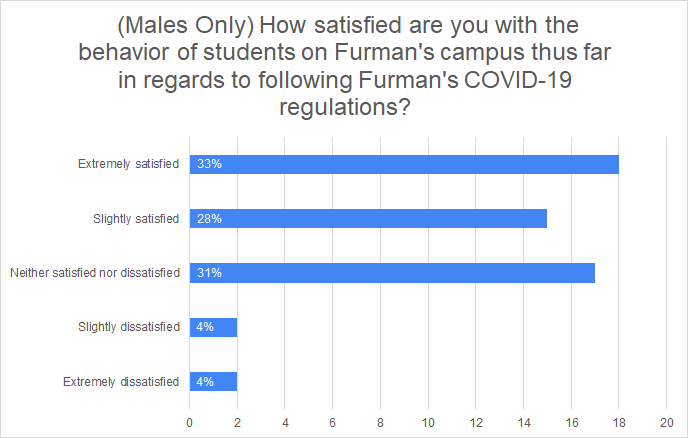Click the 6 tick on horizontal axis
Screen dimensions: 688x438
[x=333, y=420]
